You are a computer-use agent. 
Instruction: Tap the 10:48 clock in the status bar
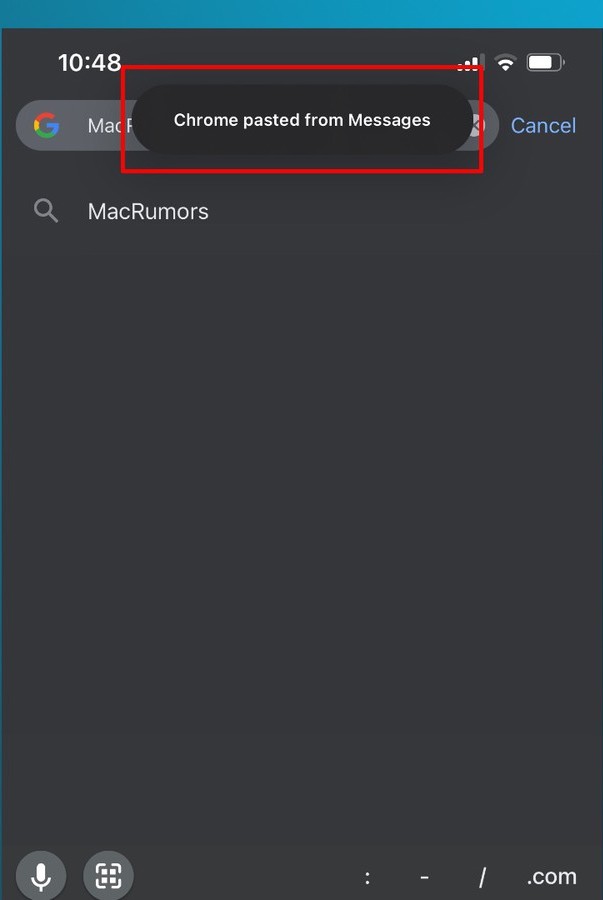(89, 63)
